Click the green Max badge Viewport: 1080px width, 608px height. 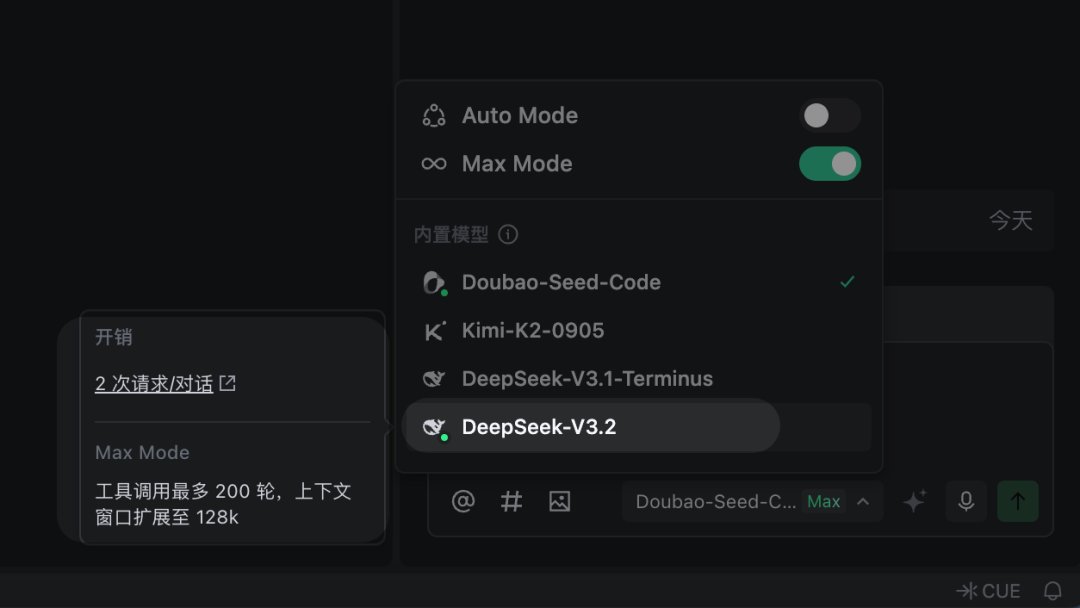coord(823,502)
